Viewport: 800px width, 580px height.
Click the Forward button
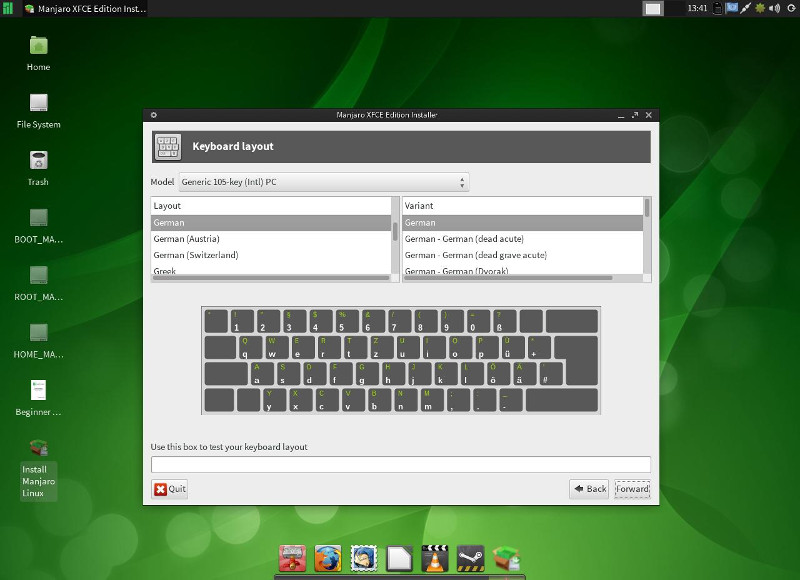(632, 489)
